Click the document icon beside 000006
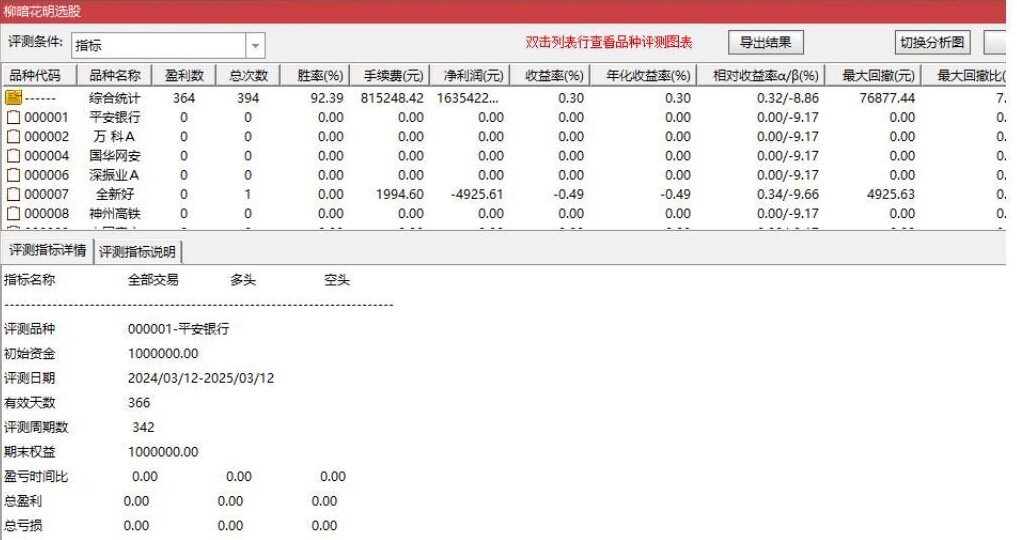 coord(13,175)
